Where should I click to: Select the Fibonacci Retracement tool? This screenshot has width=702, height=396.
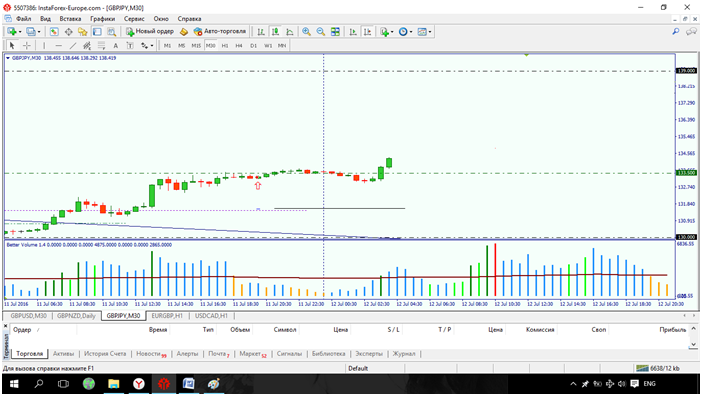point(101,46)
